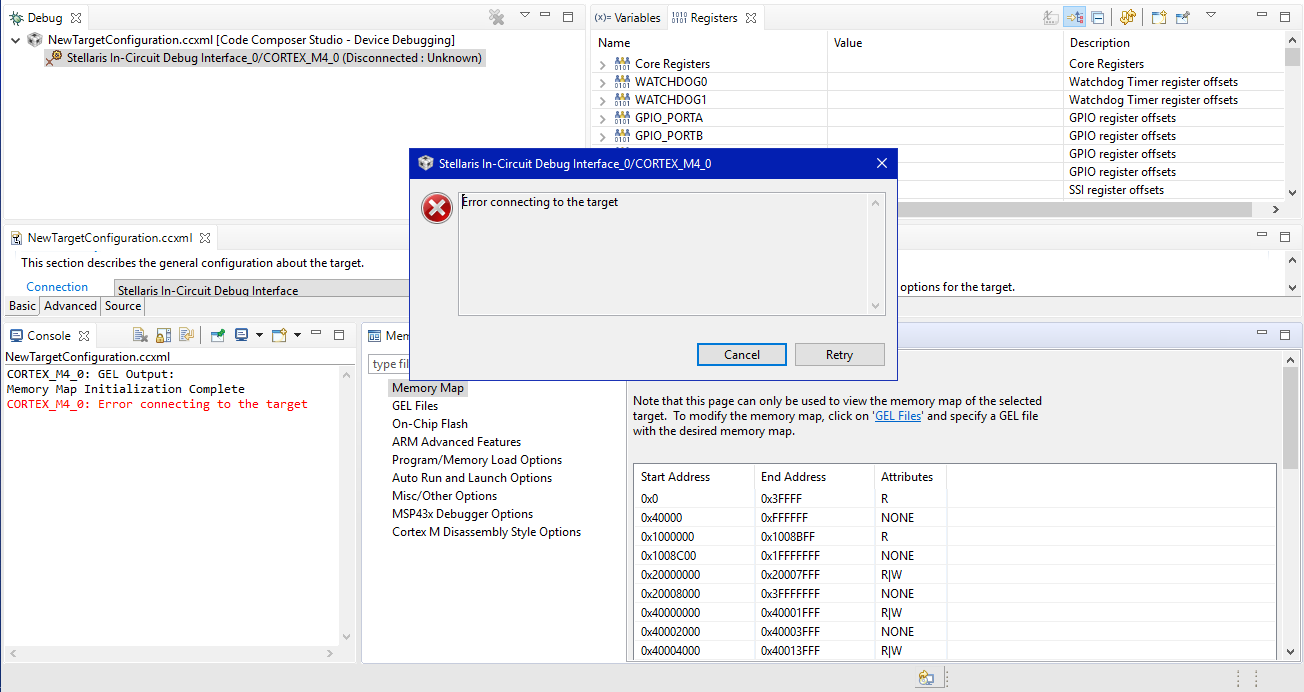Click the red error icon in dialog

tap(437, 209)
